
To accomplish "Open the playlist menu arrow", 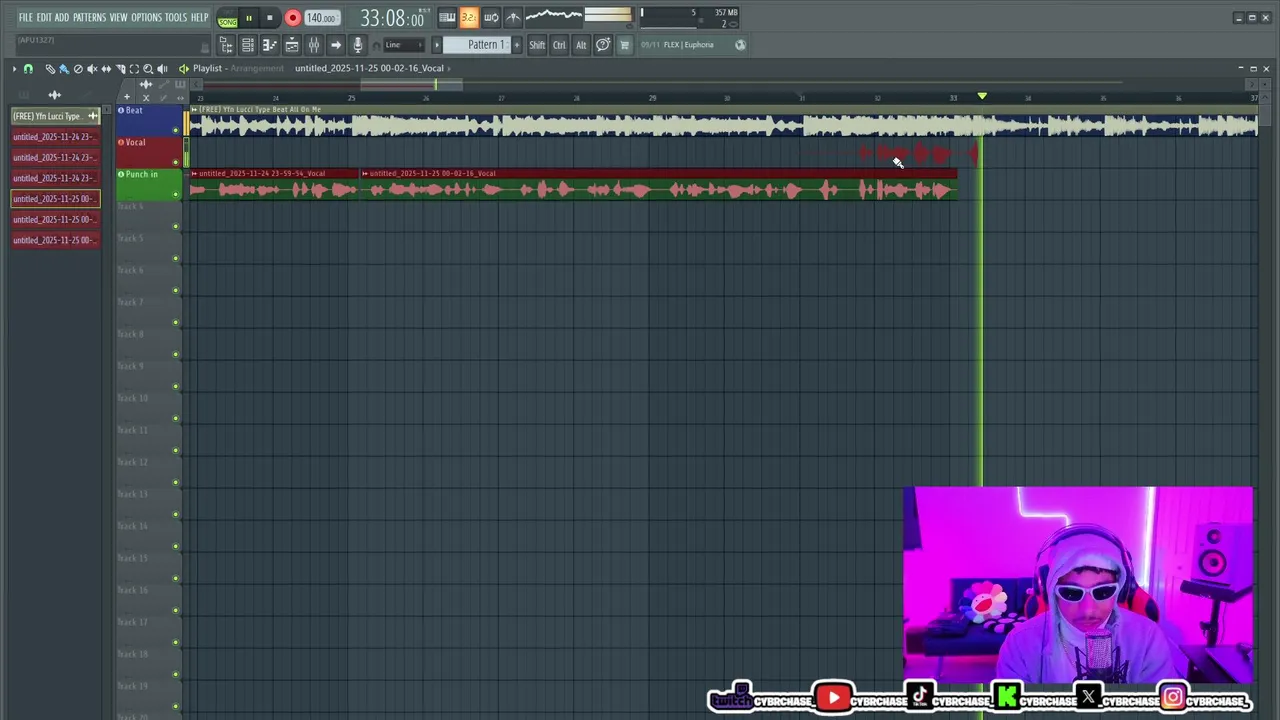I will coord(14,69).
